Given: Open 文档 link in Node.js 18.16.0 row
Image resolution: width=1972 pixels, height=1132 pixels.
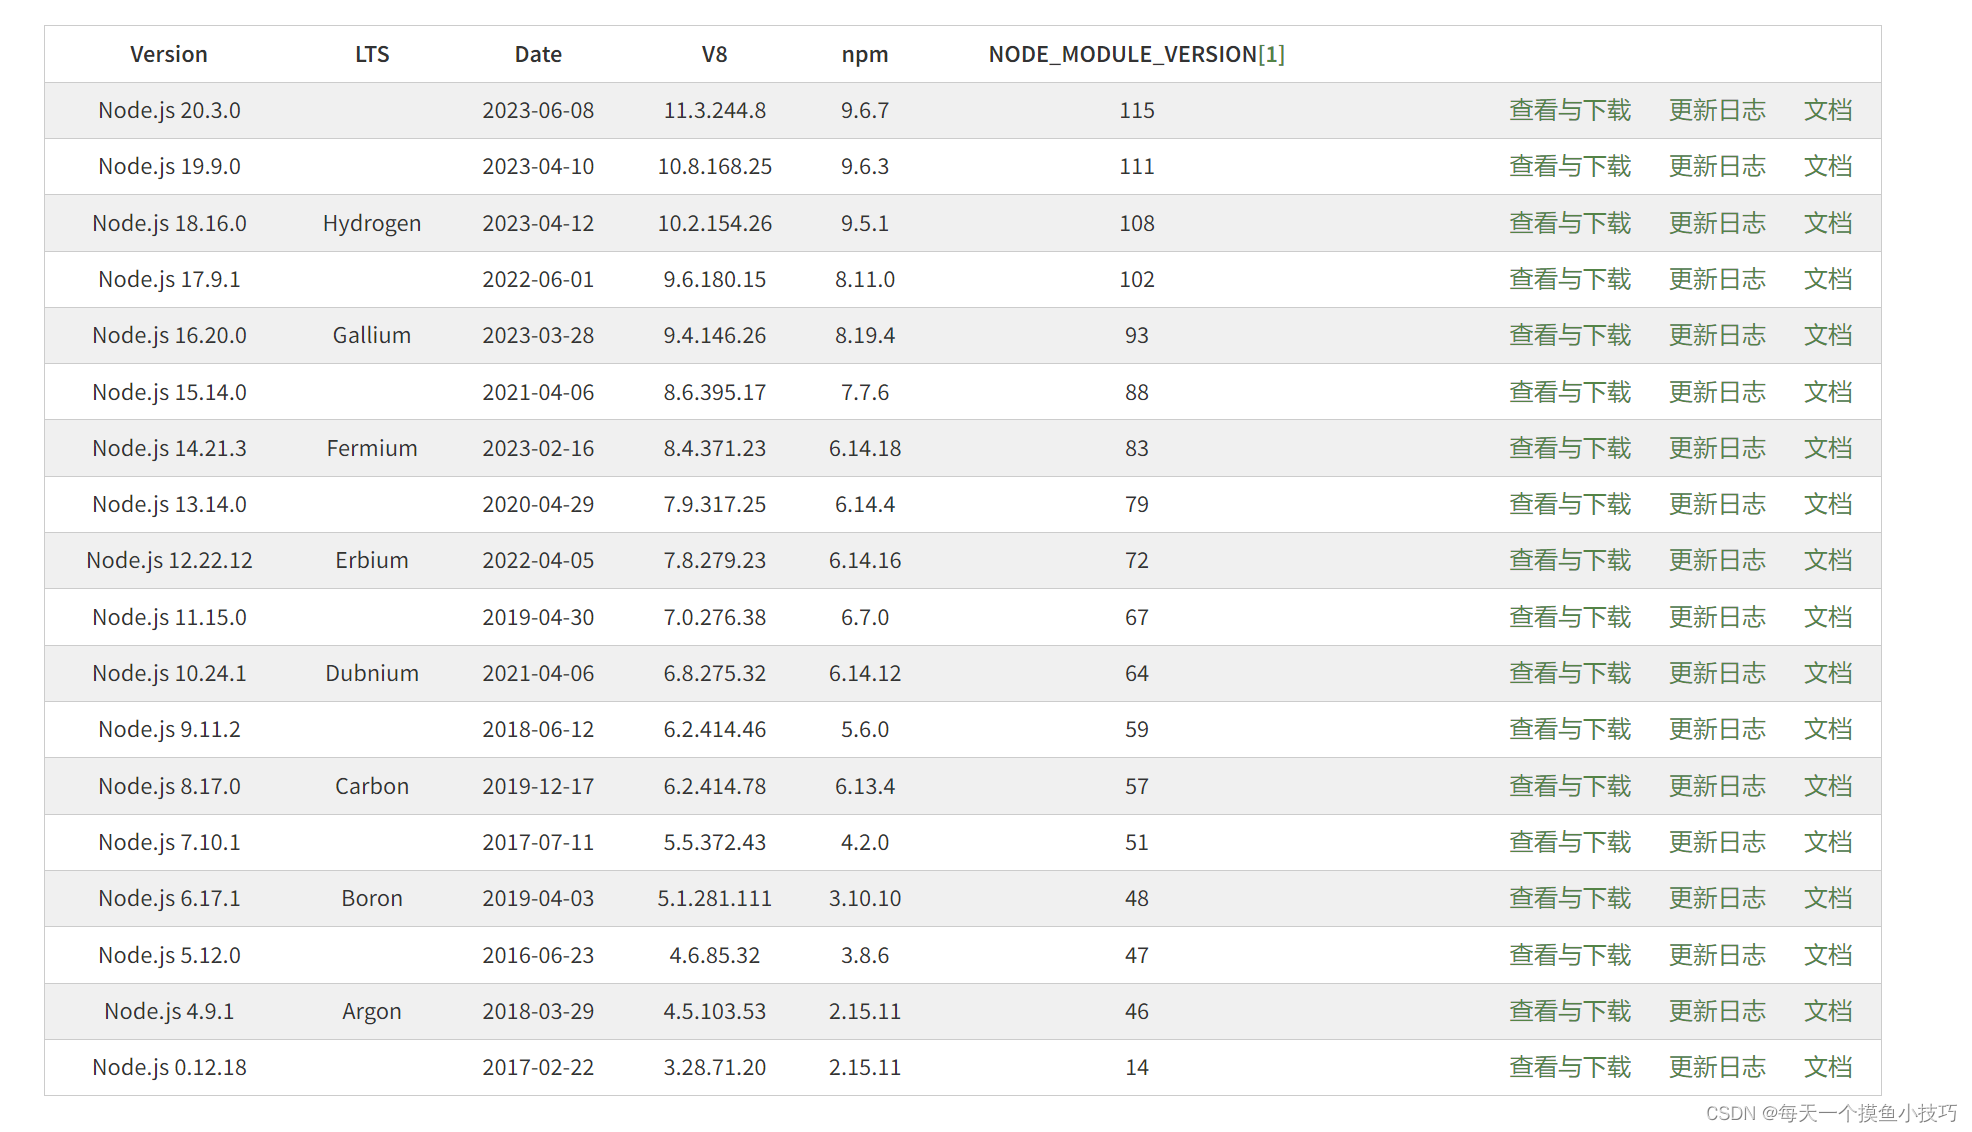Looking at the screenshot, I should point(1828,223).
